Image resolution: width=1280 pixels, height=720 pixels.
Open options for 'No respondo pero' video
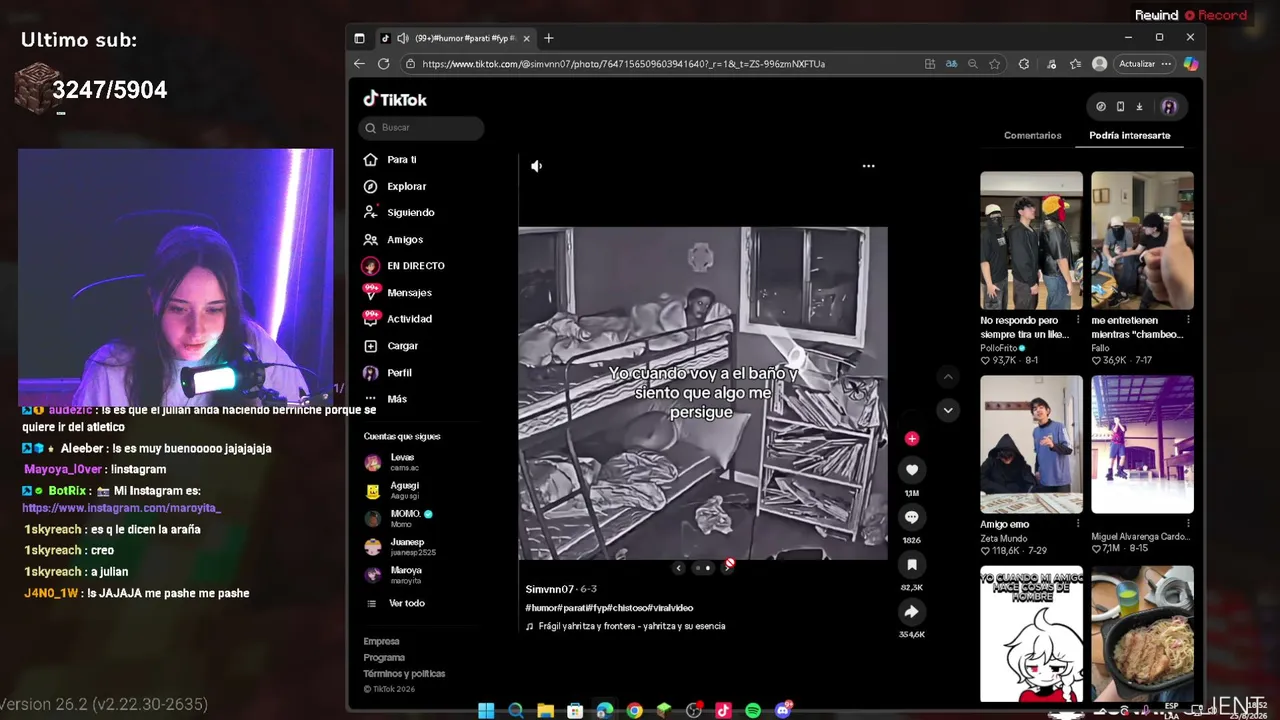1077,320
